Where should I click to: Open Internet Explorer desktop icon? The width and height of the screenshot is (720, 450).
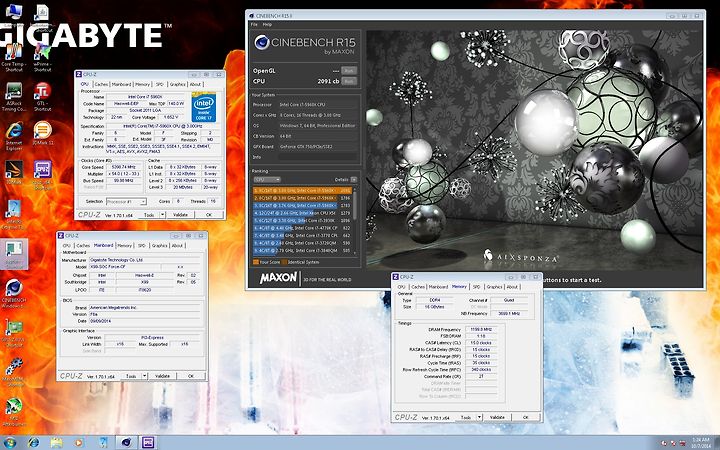[x=14, y=136]
